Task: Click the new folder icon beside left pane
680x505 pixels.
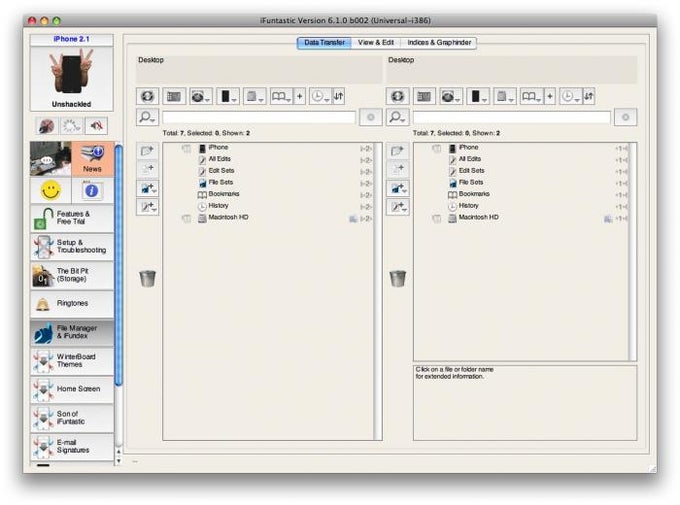Action: 147,151
